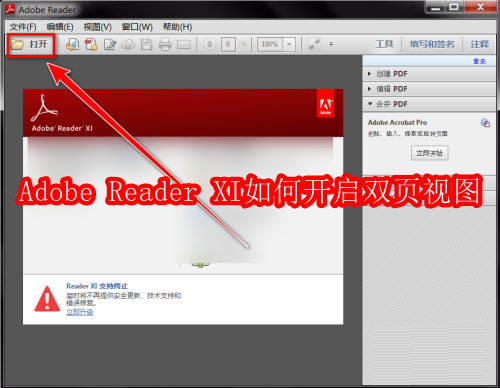Click the Open (打开) folder button
The image size is (500, 388).
(x=30, y=44)
